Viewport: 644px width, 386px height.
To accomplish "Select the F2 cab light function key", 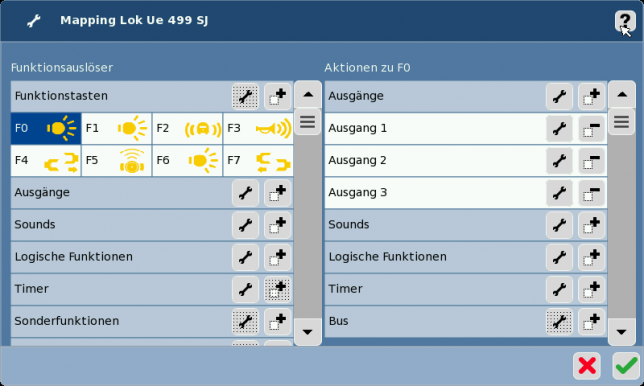I will tap(188, 129).
